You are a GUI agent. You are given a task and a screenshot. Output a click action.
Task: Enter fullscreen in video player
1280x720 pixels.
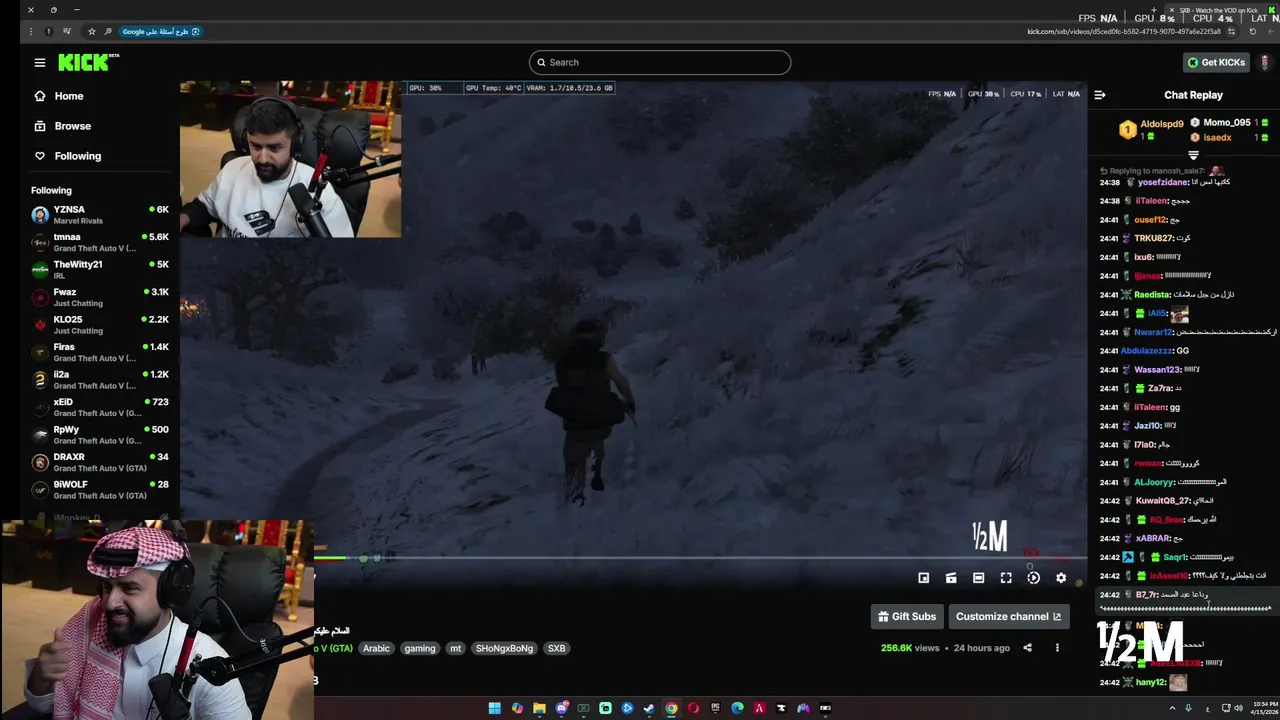[1006, 578]
